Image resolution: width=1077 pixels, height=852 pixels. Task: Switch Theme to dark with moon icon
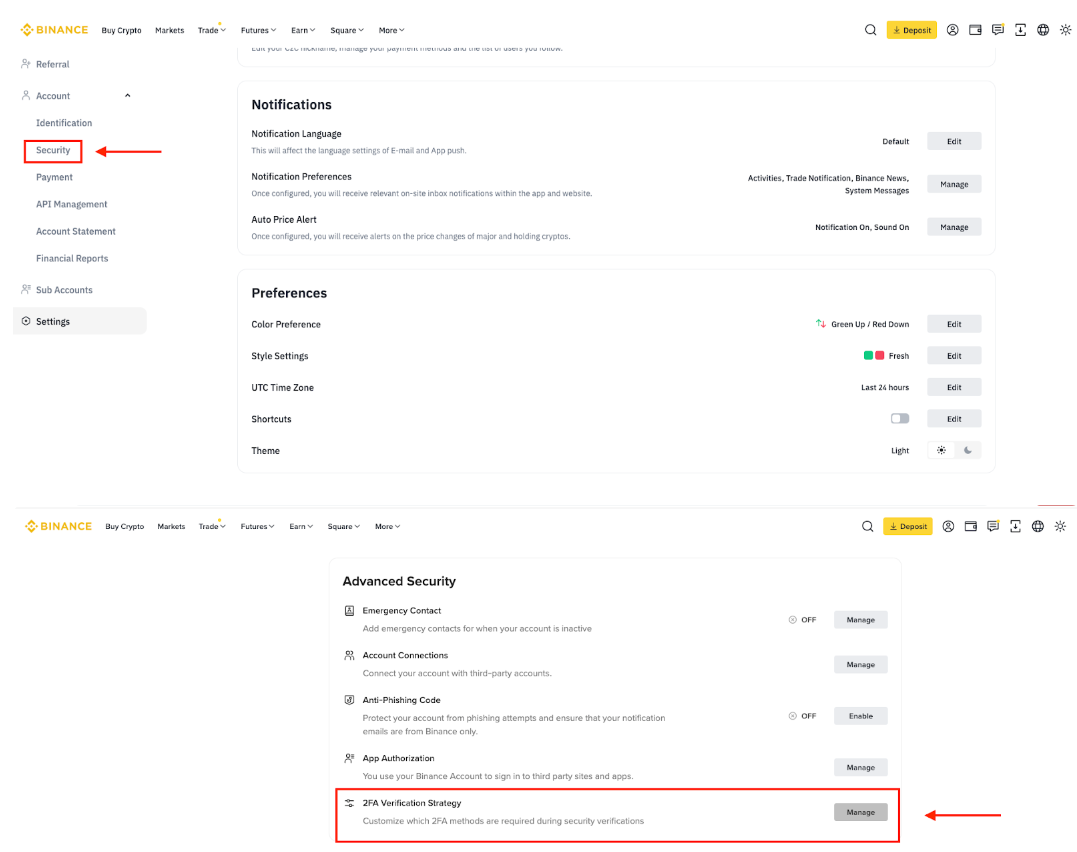[x=968, y=451]
